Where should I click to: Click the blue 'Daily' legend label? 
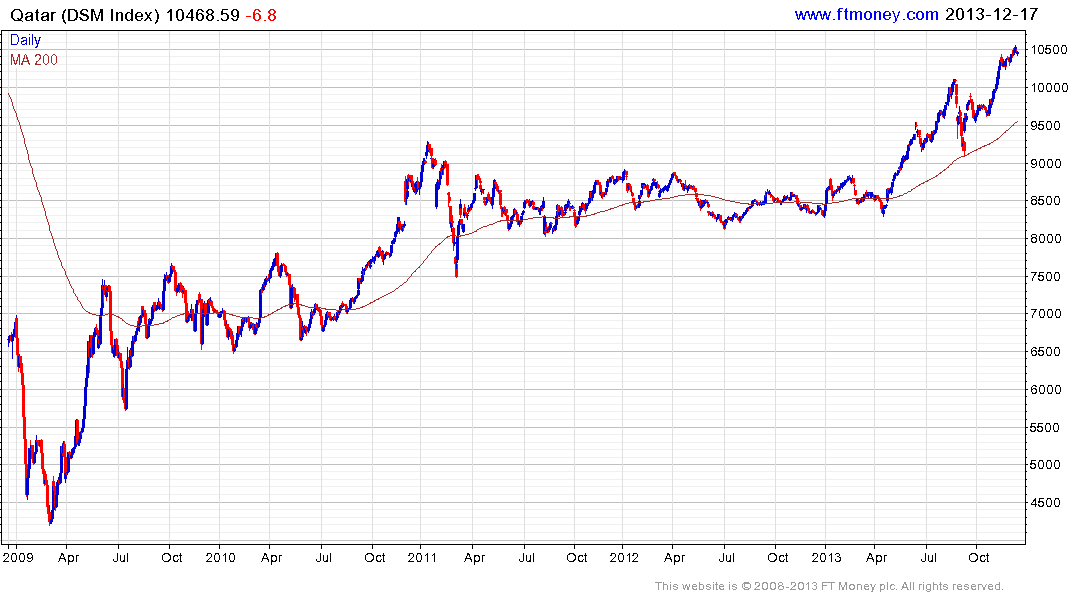coord(25,40)
